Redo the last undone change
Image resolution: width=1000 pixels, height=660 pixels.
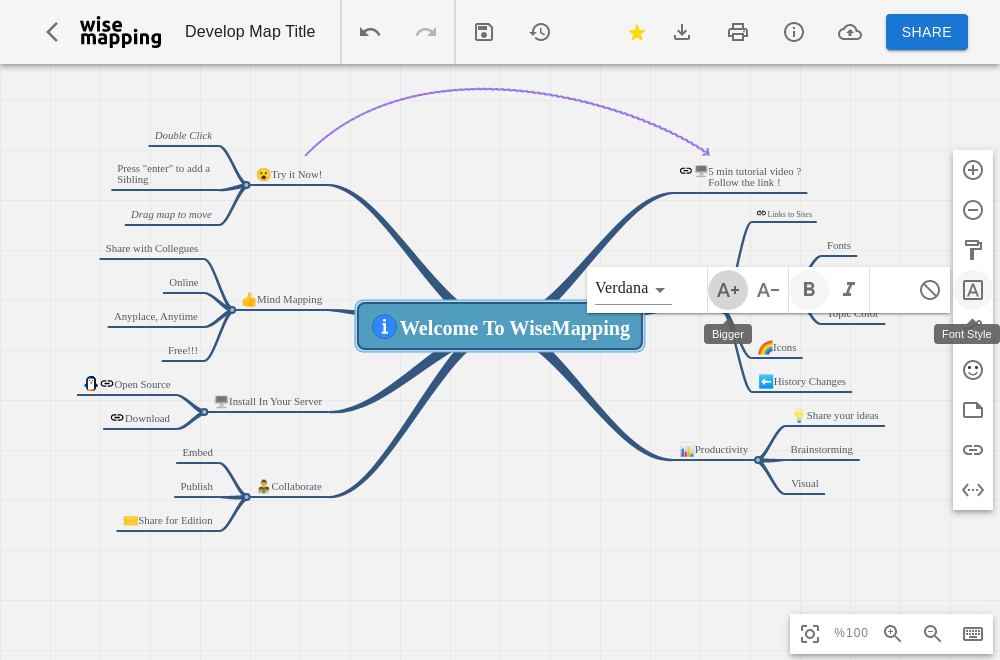point(426,32)
